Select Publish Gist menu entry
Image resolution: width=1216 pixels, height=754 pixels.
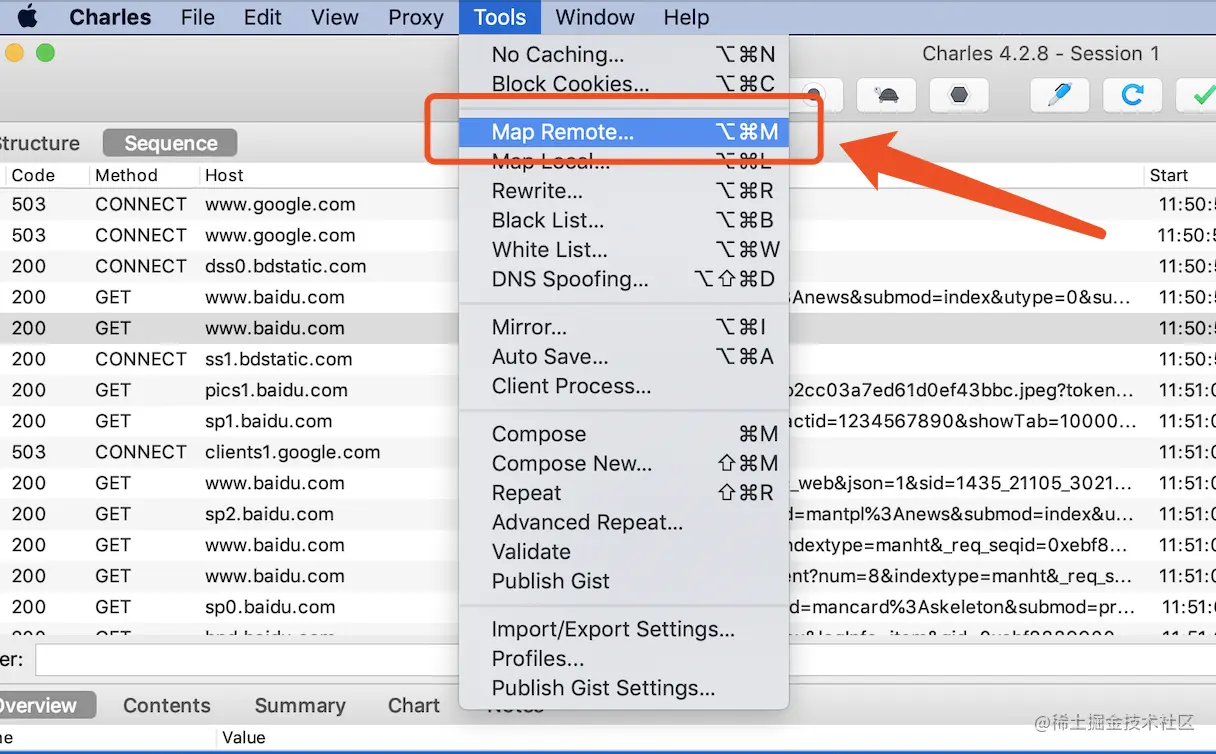(624, 581)
